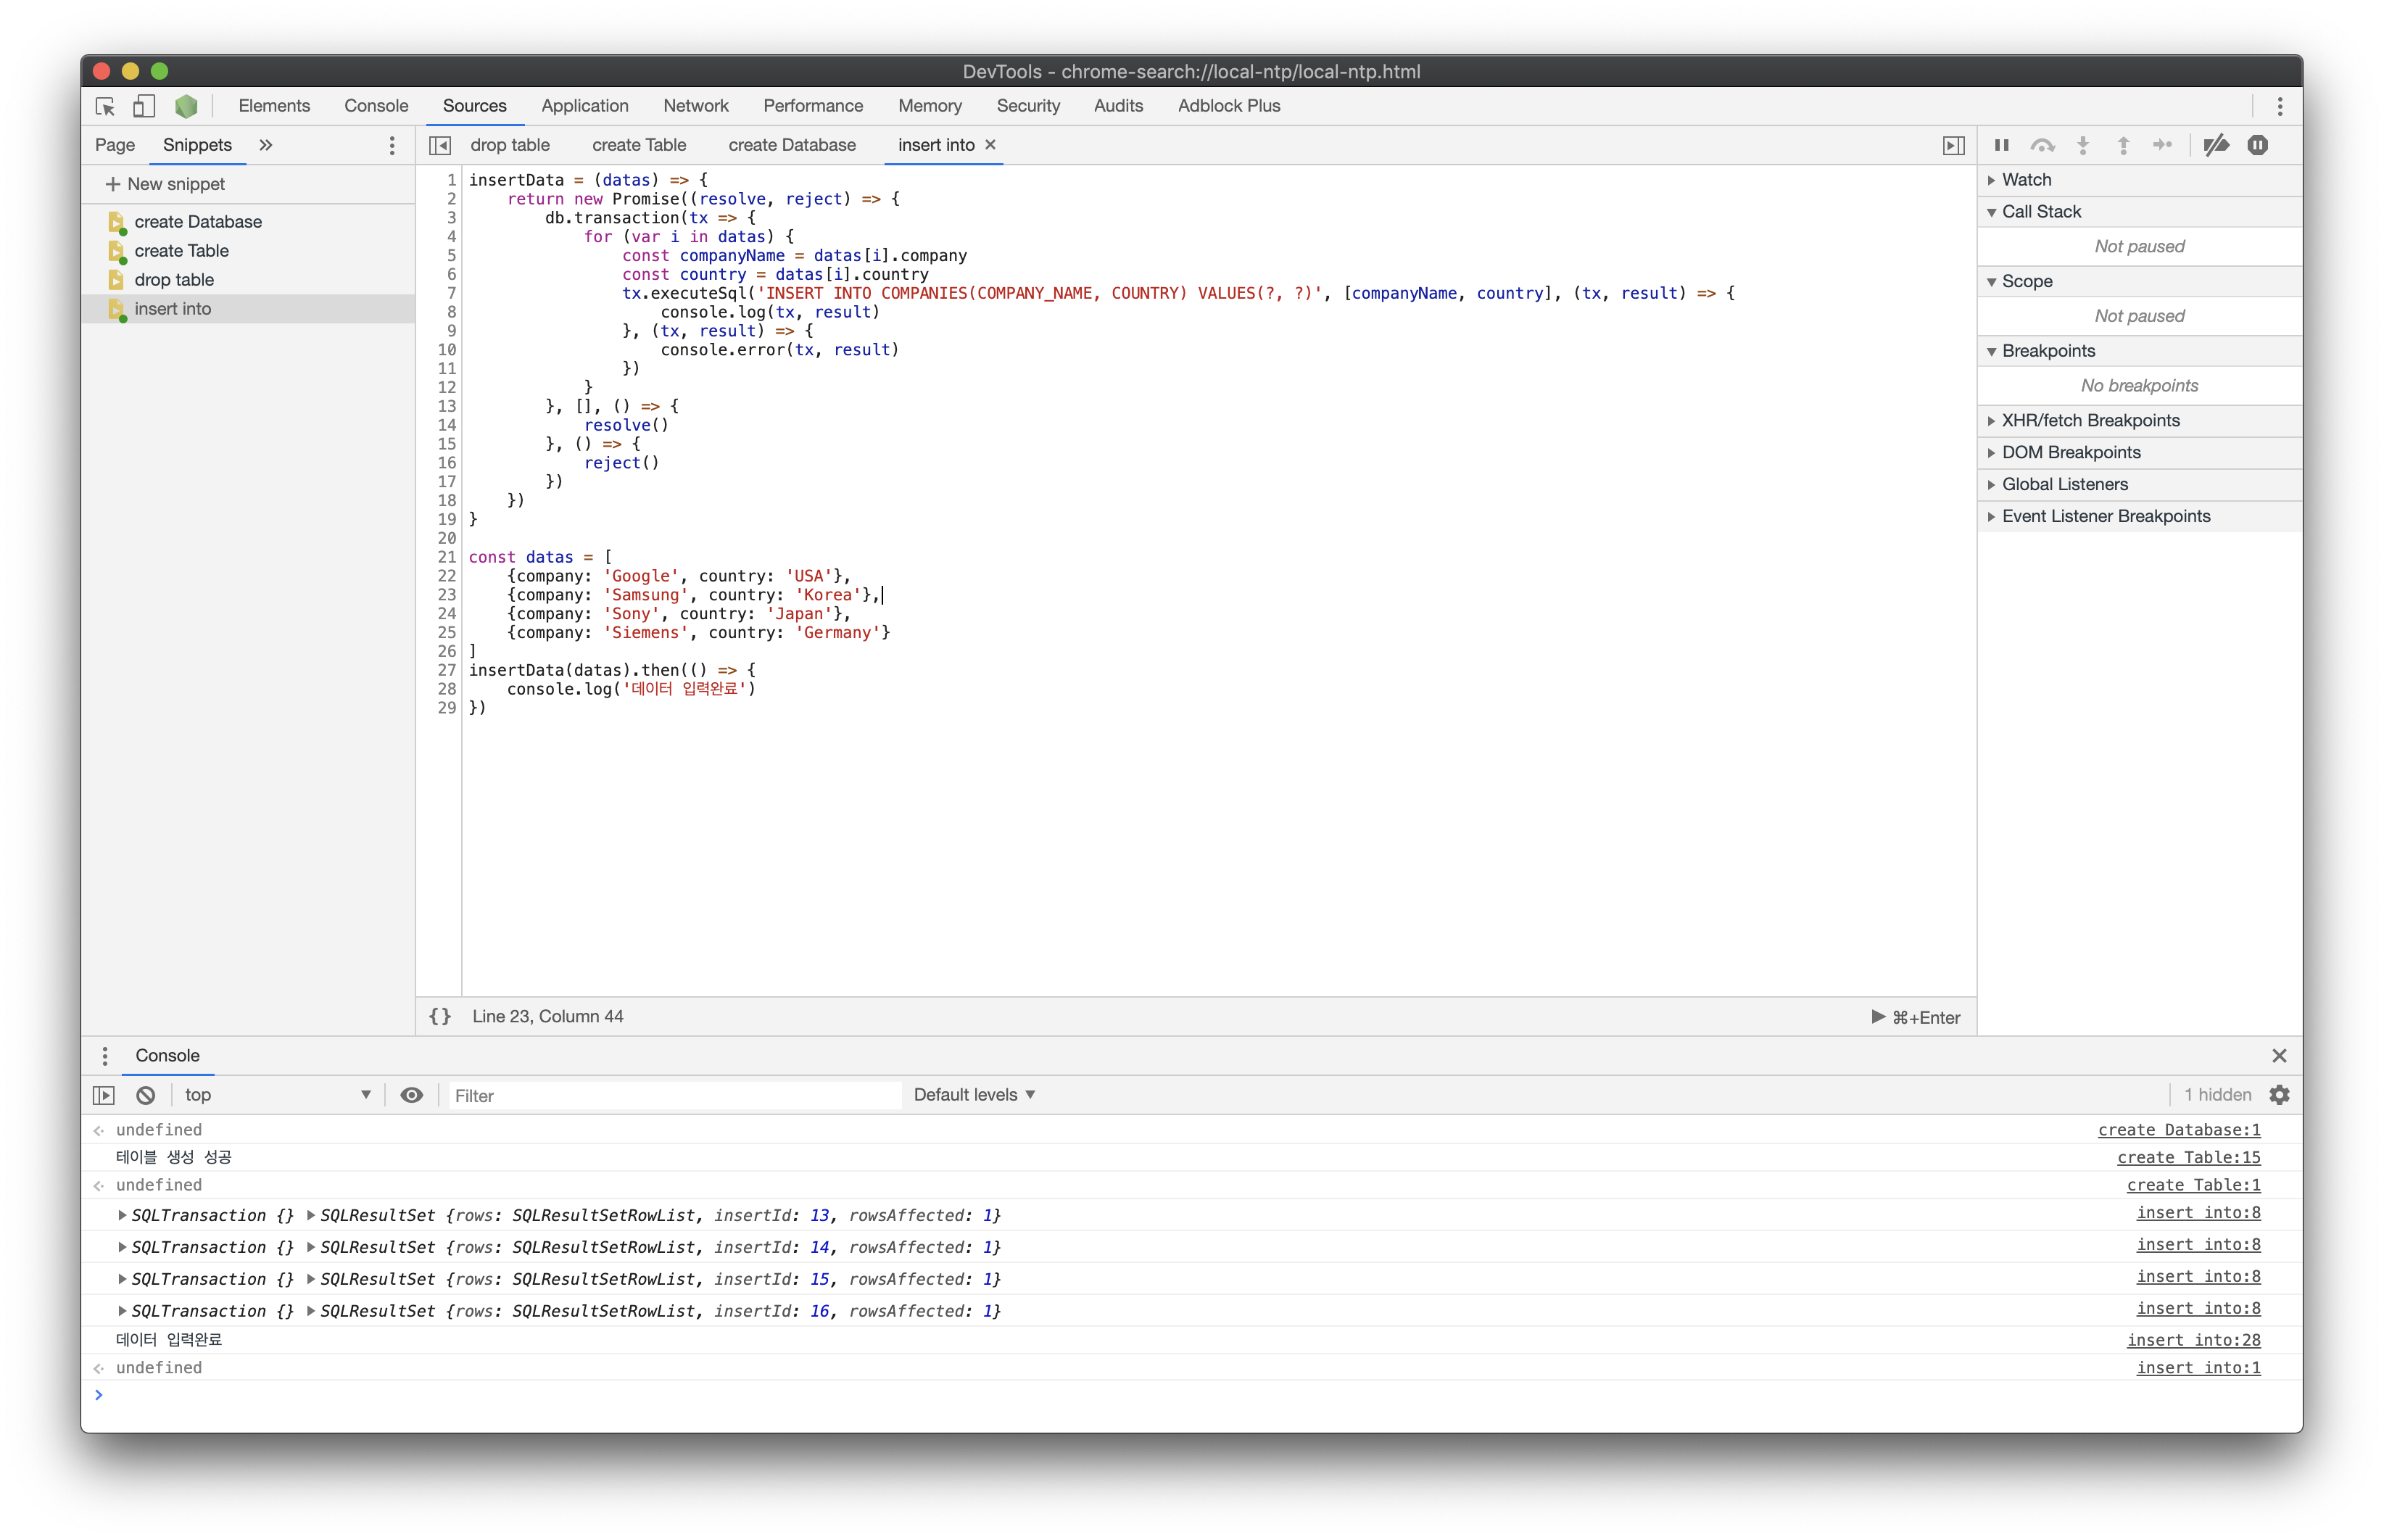
Task: Click the clear console icon
Action: pos(146,1095)
